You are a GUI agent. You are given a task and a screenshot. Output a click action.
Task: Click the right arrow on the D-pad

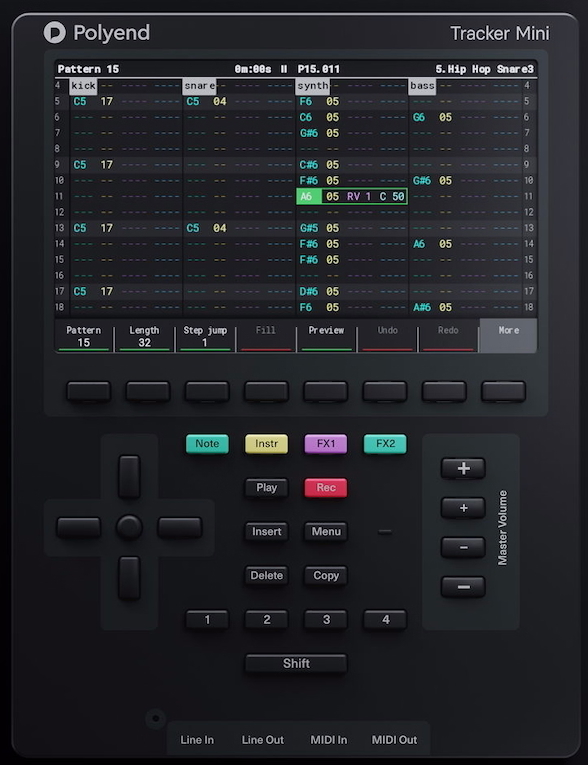point(180,528)
